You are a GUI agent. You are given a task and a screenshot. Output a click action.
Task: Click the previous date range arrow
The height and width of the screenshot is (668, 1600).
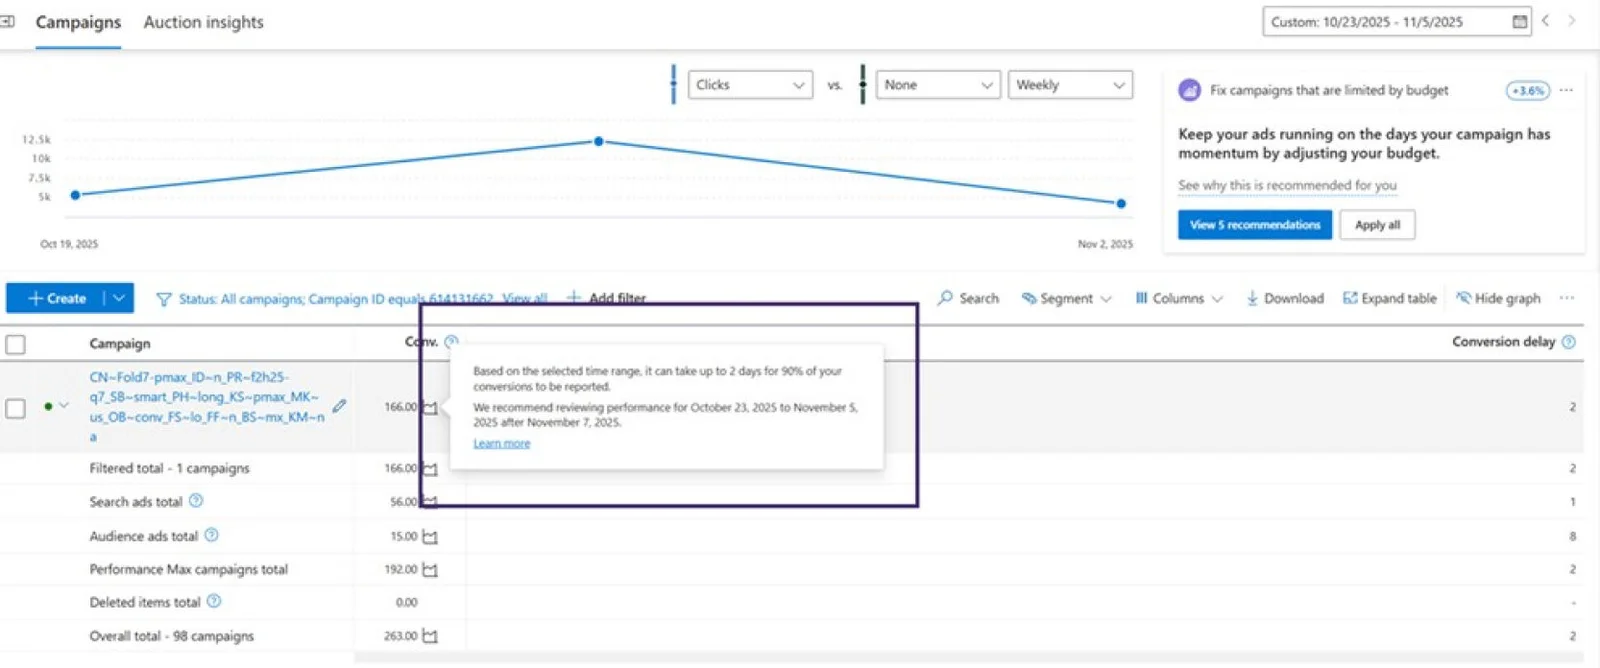tap(1545, 21)
